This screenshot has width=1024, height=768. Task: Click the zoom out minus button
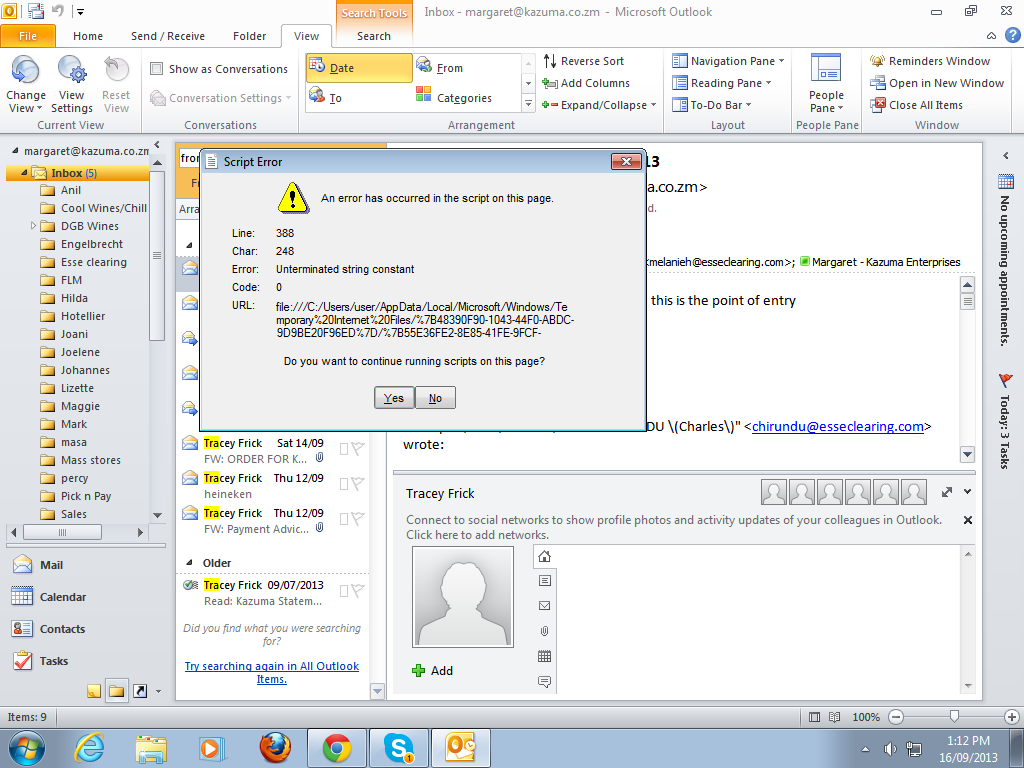pyautogui.click(x=896, y=717)
